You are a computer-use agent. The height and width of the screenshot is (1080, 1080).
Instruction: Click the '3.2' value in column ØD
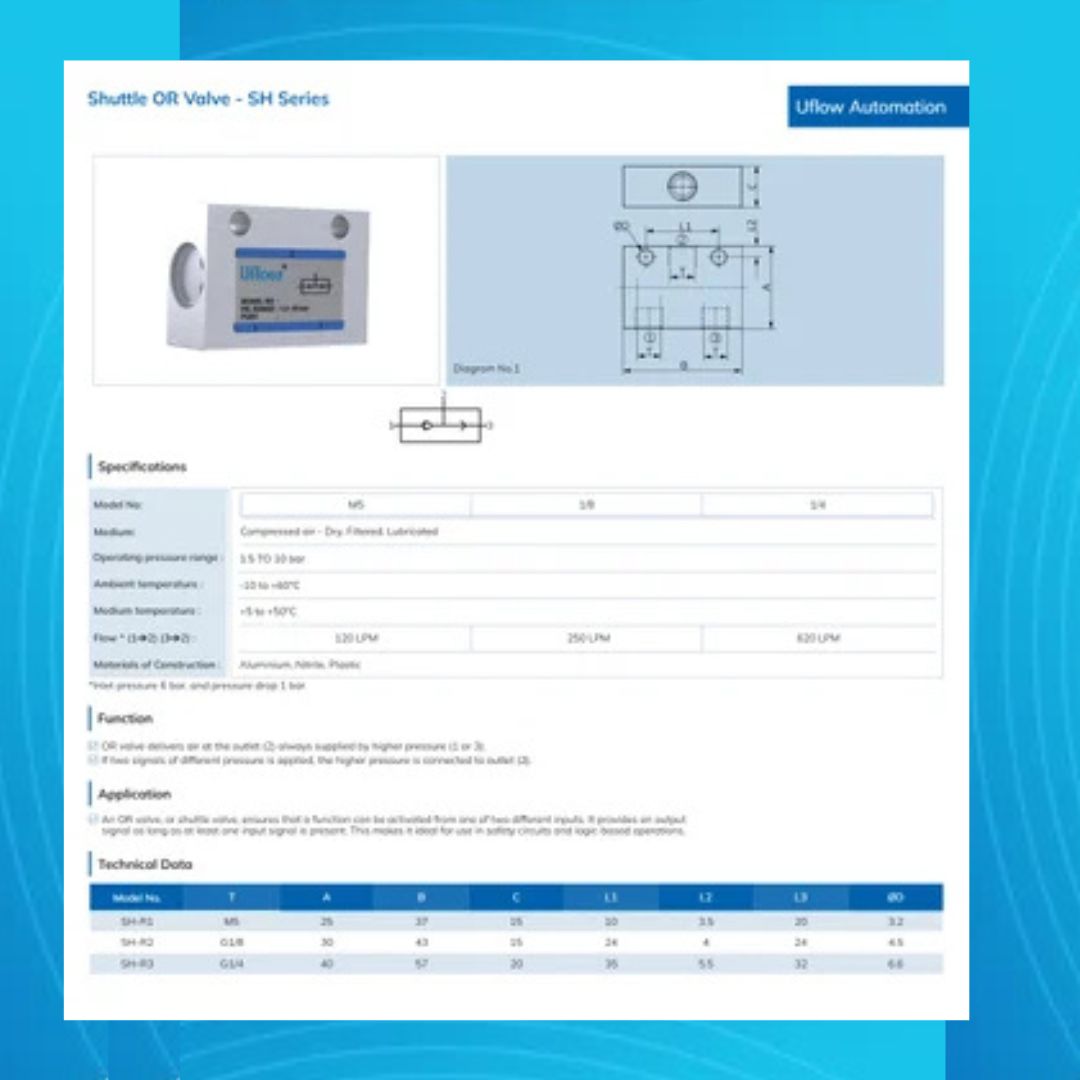point(895,922)
